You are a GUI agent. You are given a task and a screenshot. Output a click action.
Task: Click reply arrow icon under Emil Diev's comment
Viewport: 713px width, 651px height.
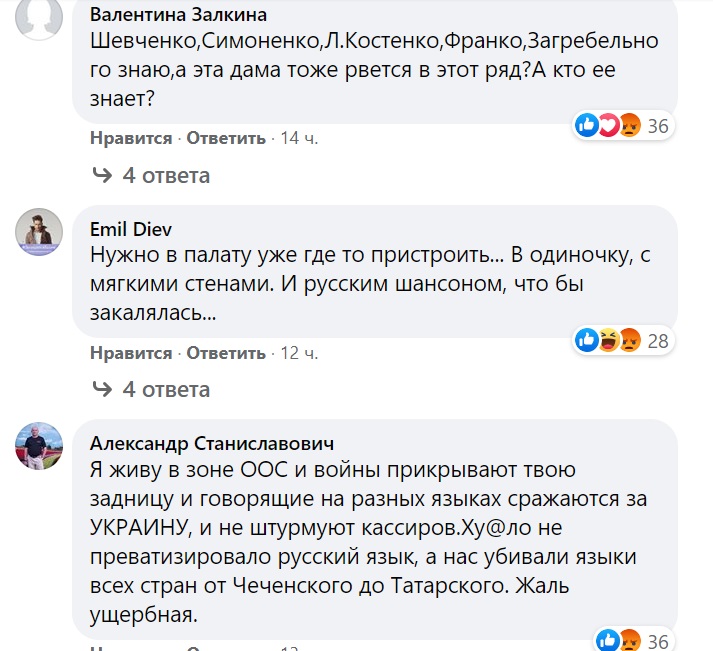click(102, 389)
